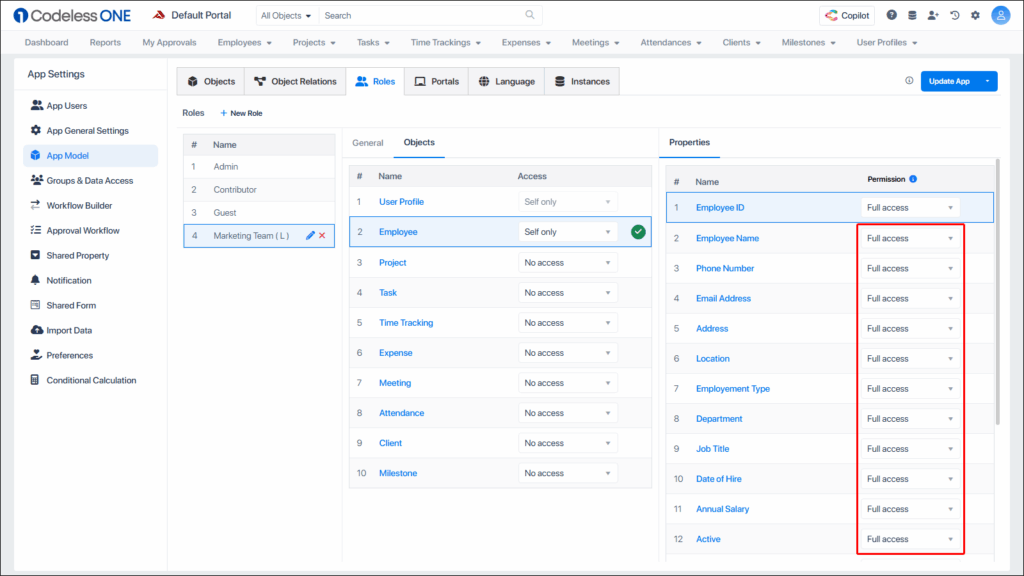Open the Employees menu
The width and height of the screenshot is (1024, 576).
pos(244,42)
